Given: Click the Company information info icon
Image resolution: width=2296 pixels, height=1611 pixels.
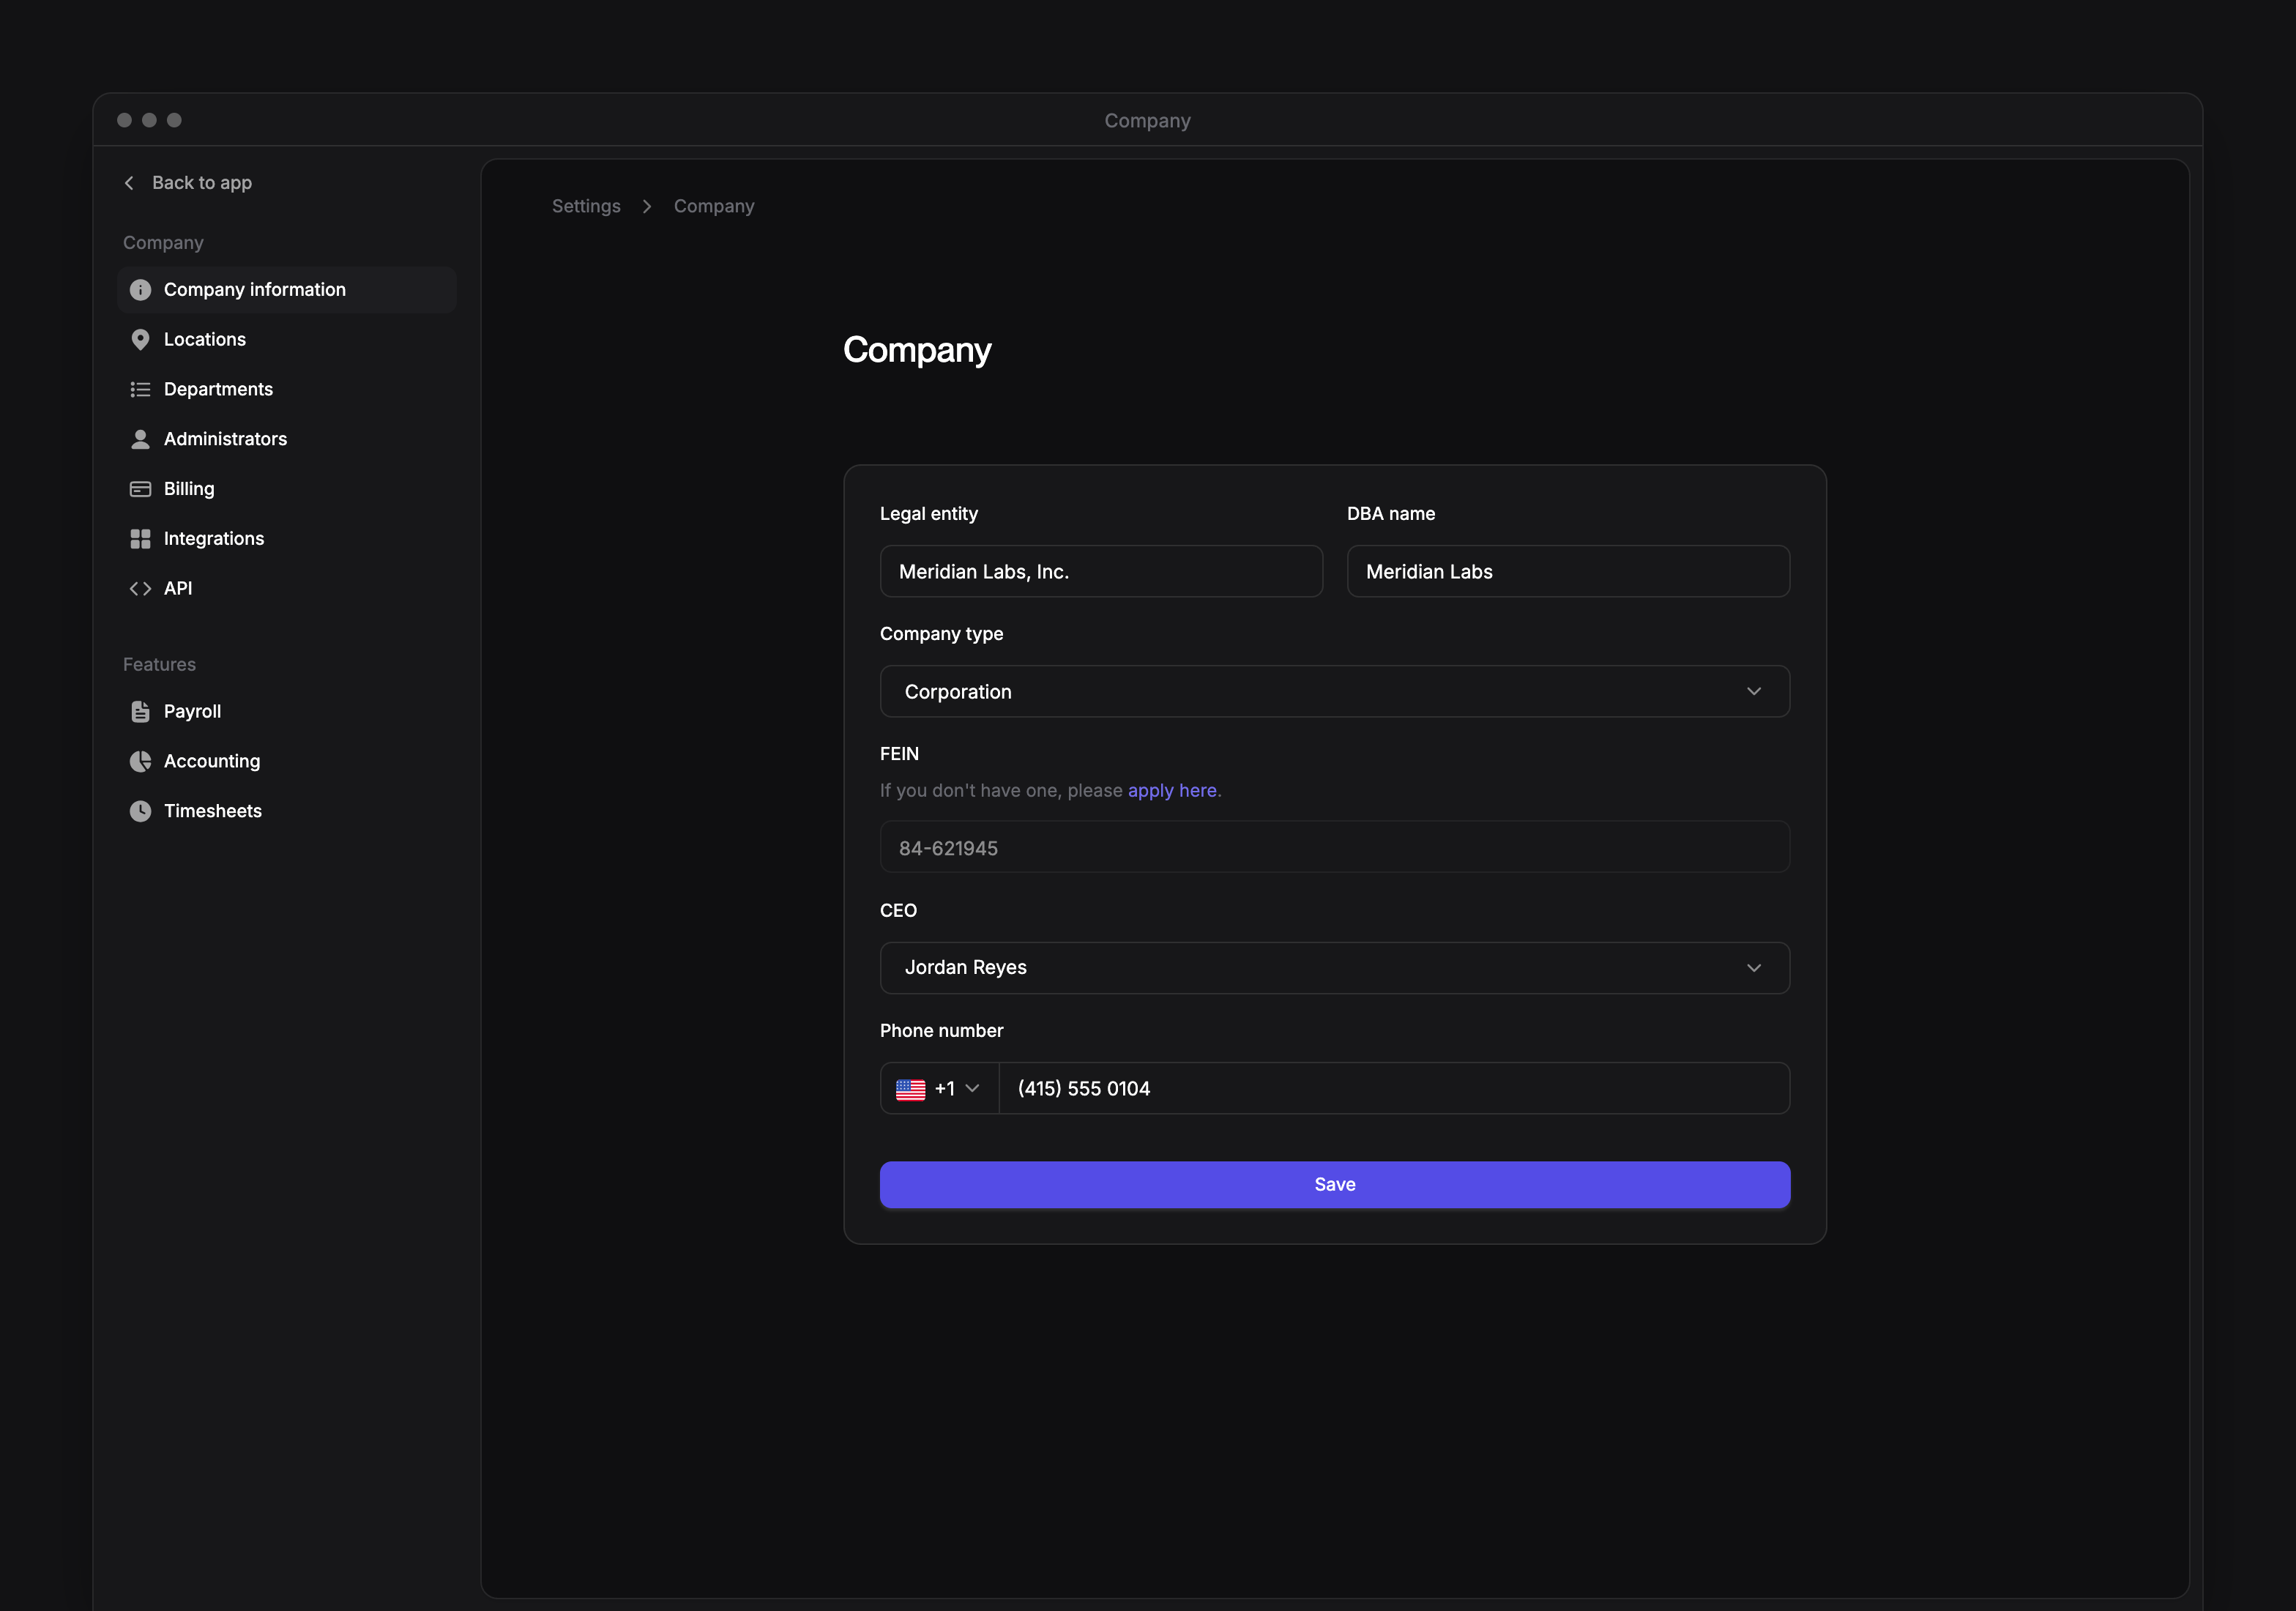Looking at the screenshot, I should click(x=140, y=290).
